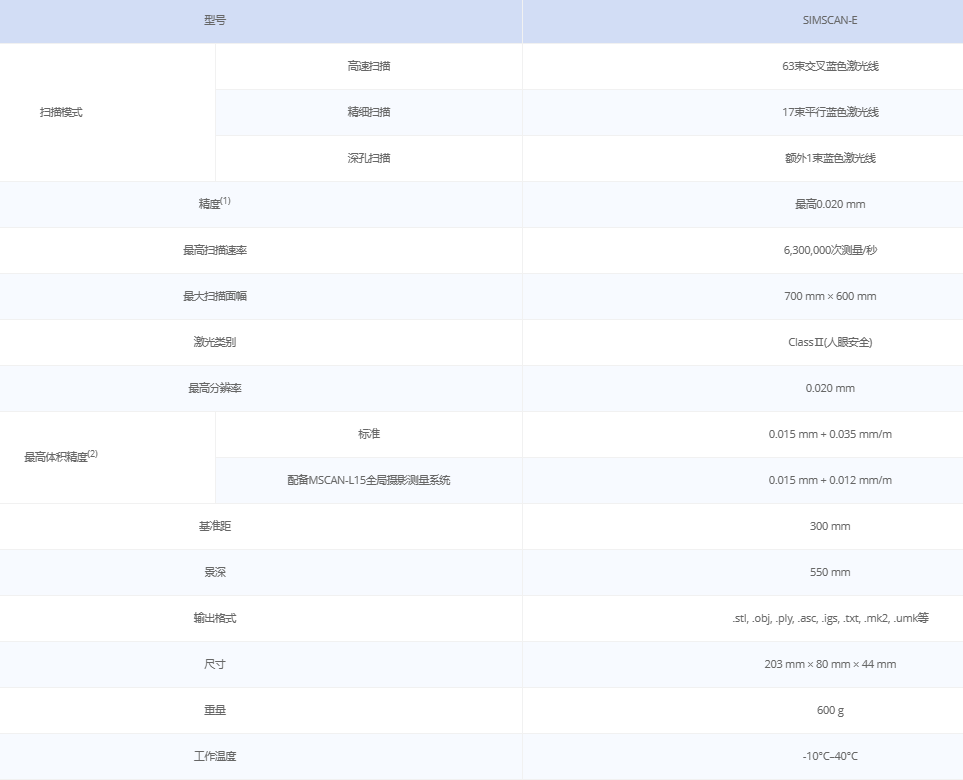Click the 额外1束蓝色激光线 cell
The width and height of the screenshot is (963, 780).
pos(829,158)
